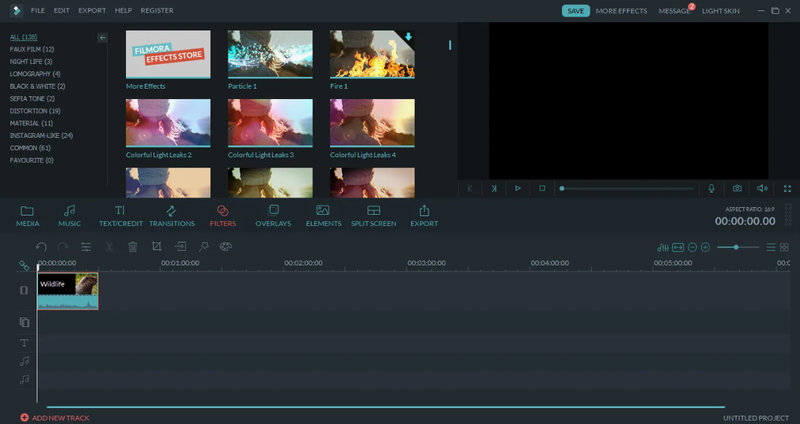Screen dimensions: 800x424
Task: Select the Filters tab
Action: (222, 216)
